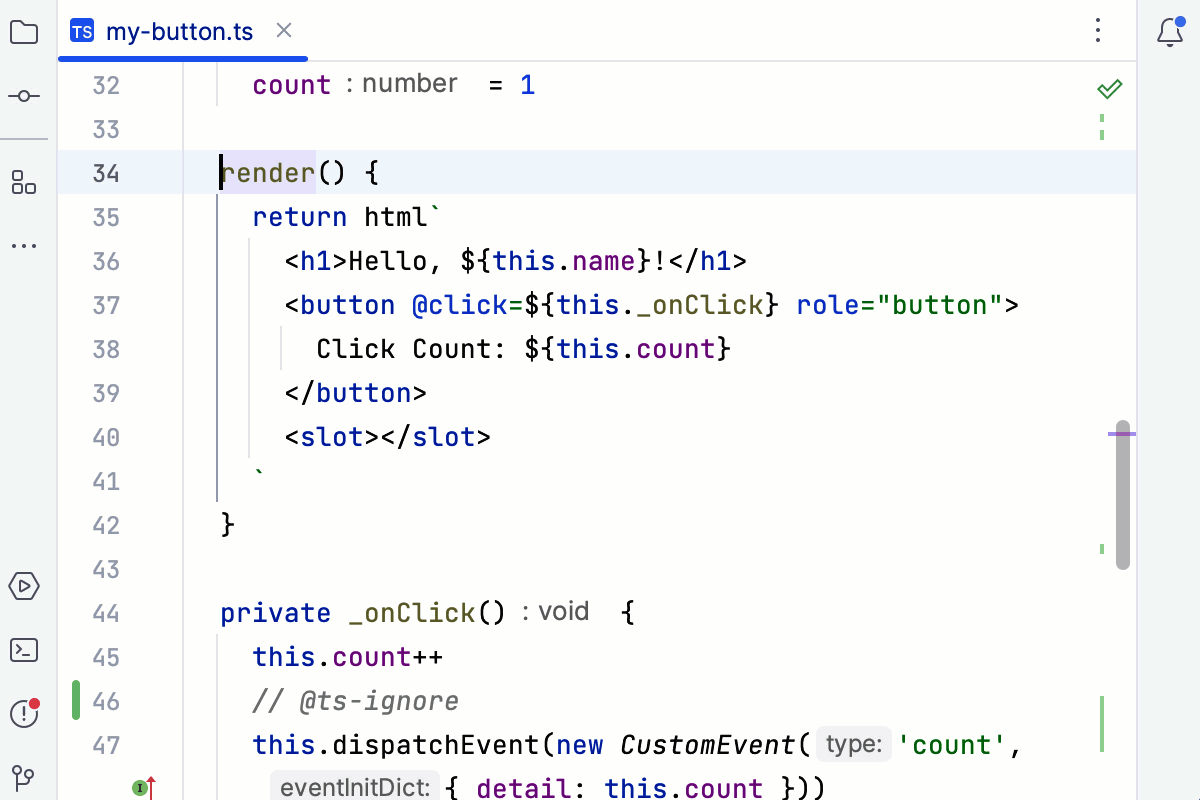Open Notifications via the bell icon
The width and height of the screenshot is (1200, 800).
1169,32
